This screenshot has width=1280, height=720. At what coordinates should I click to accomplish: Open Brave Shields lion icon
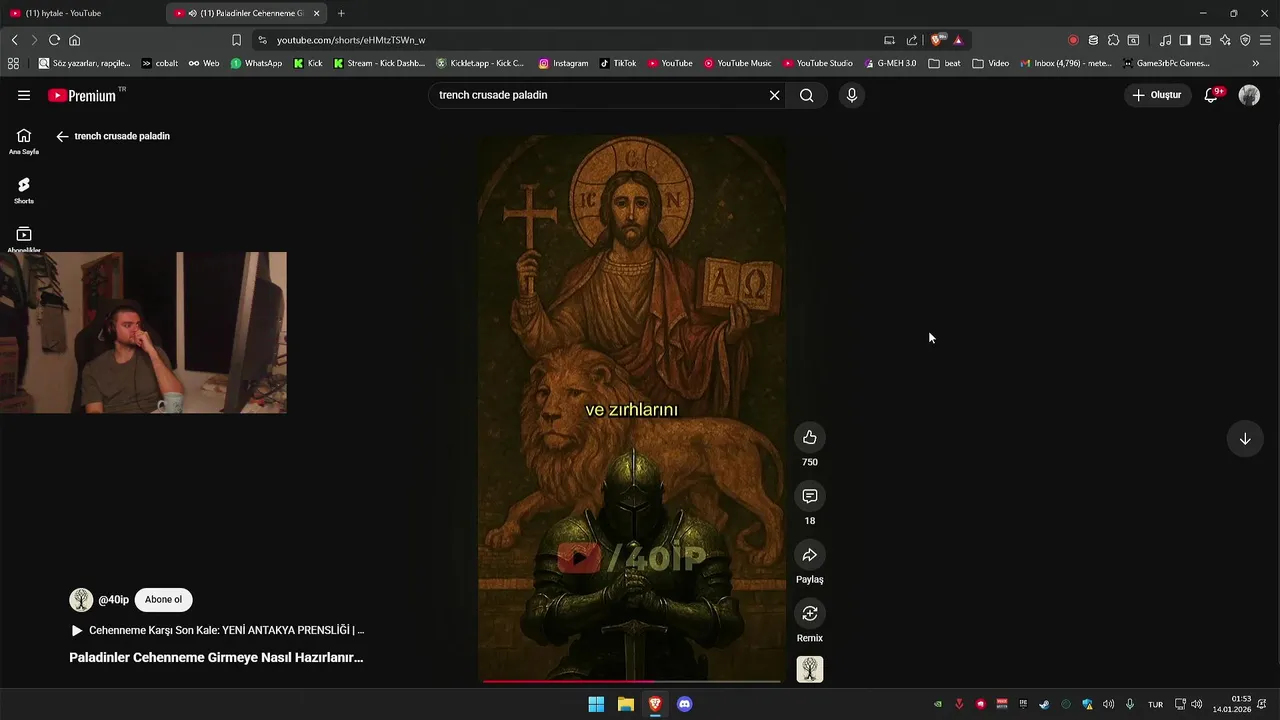click(937, 40)
